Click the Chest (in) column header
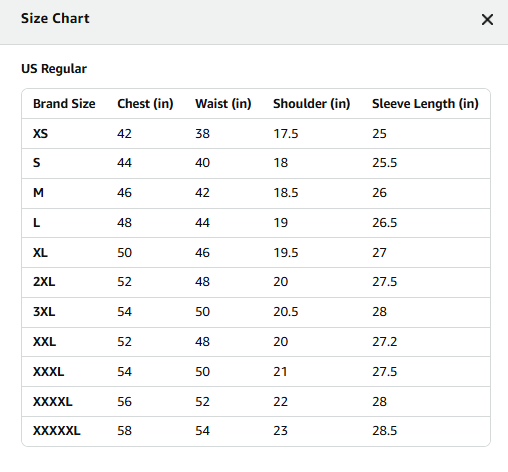 145,104
